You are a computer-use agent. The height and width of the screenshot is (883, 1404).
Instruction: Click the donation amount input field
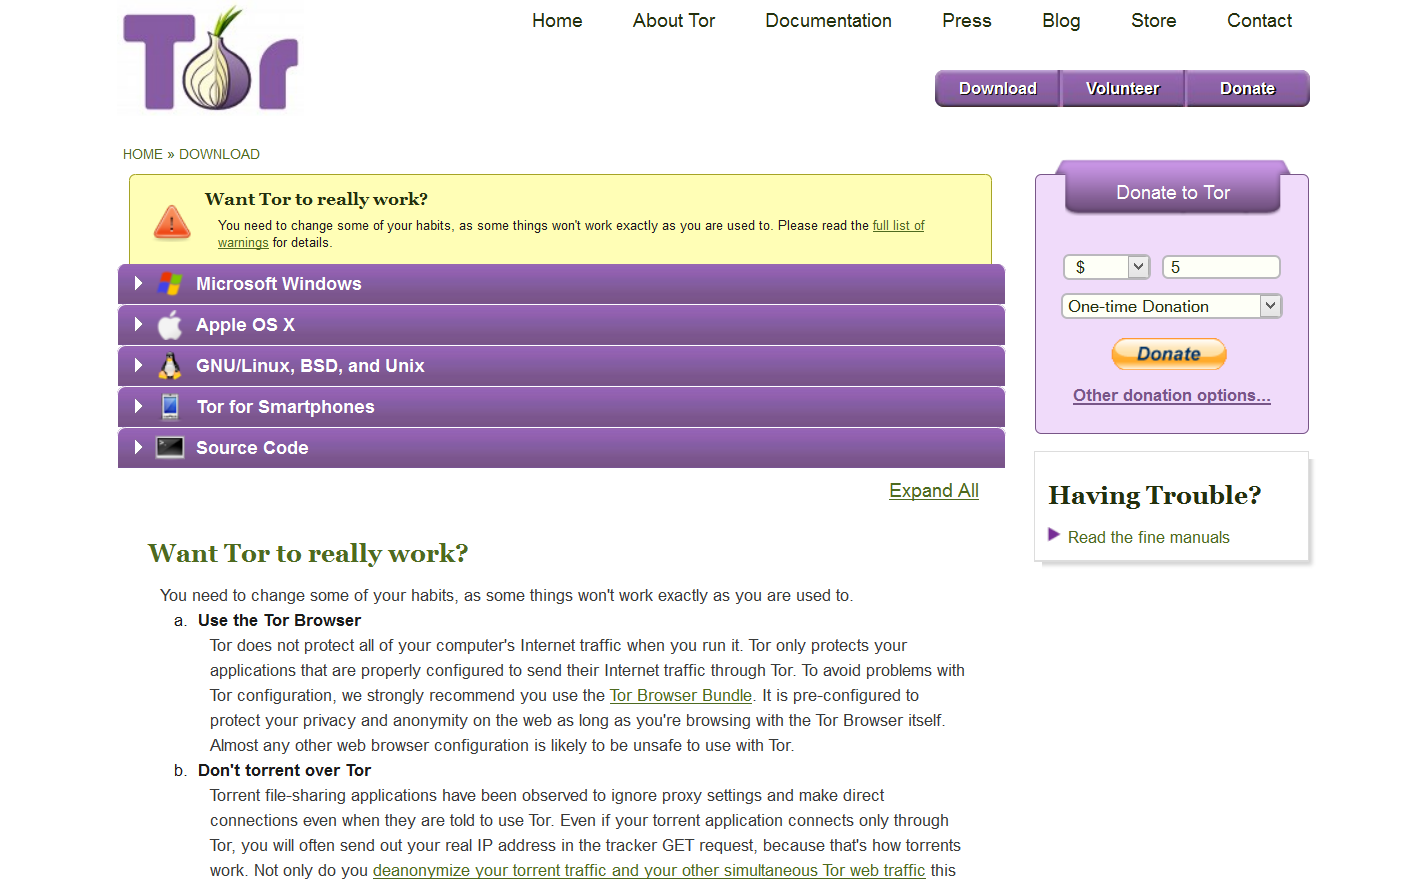coord(1220,267)
